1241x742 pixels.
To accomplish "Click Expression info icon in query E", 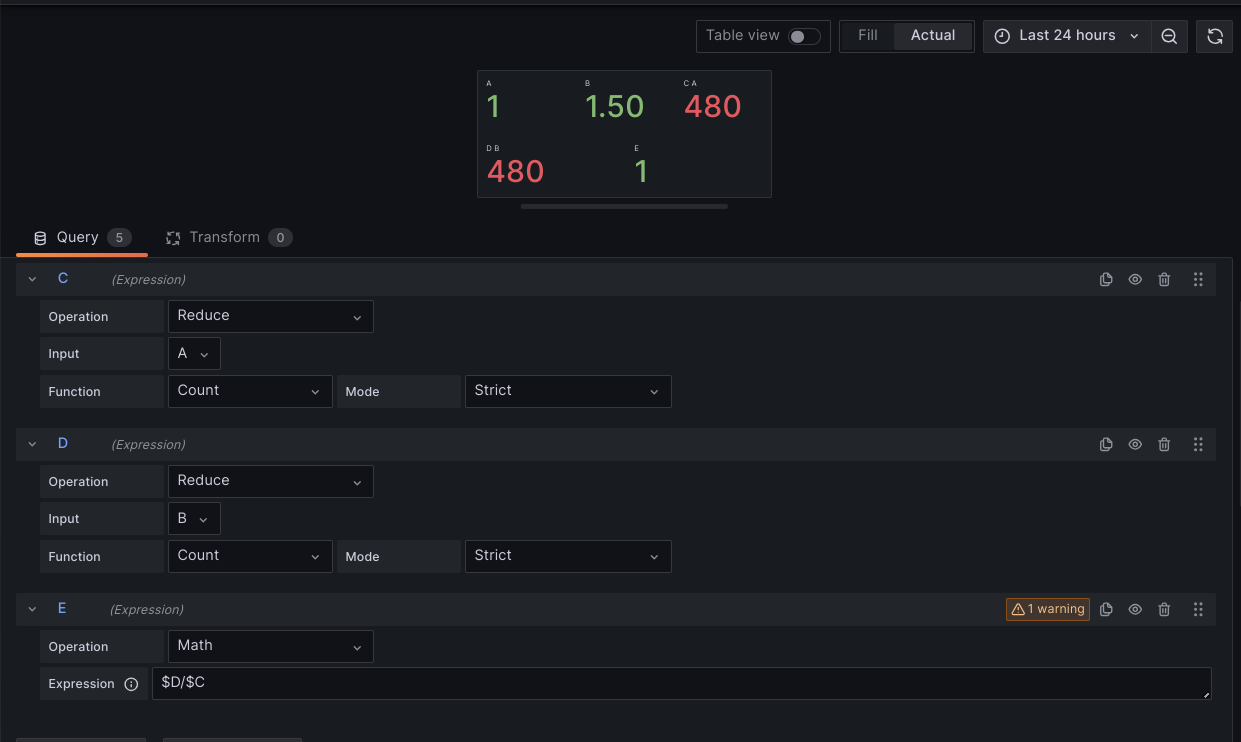I will (x=131, y=684).
